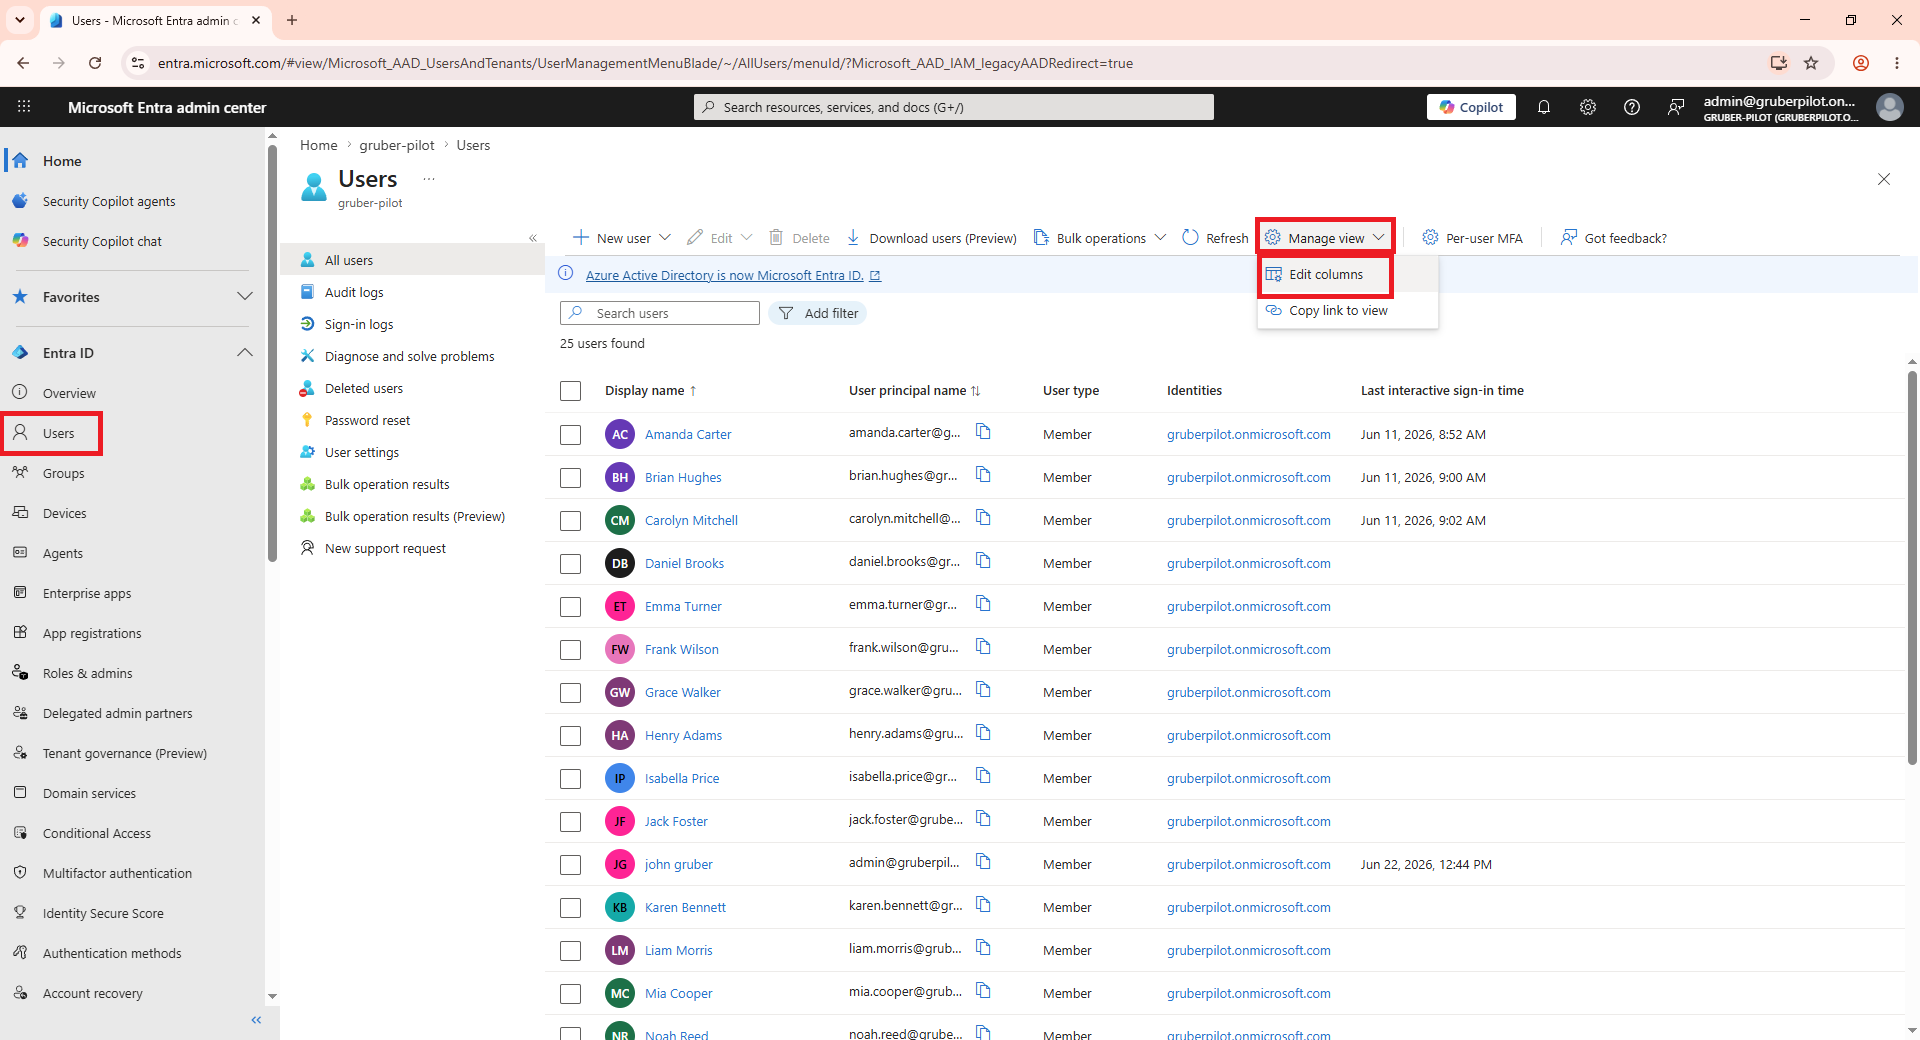Open Deleted users menu item
The width and height of the screenshot is (1920, 1040).
pyautogui.click(x=364, y=389)
